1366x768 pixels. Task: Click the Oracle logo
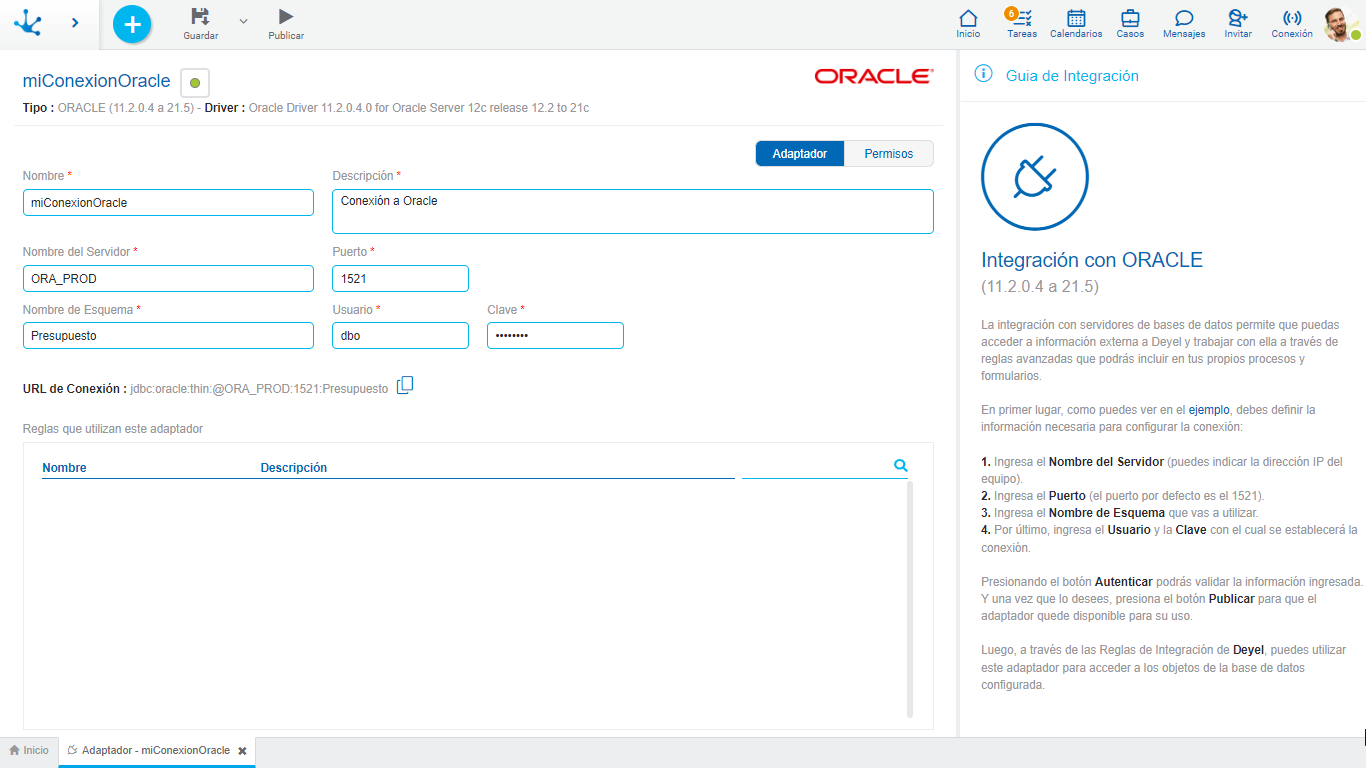coord(874,76)
